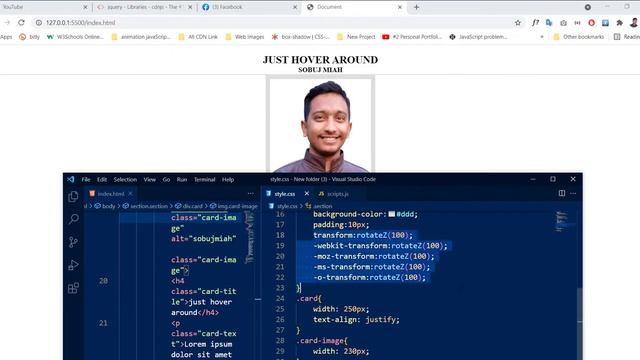Close the YouTube browser tab

coord(85,7)
